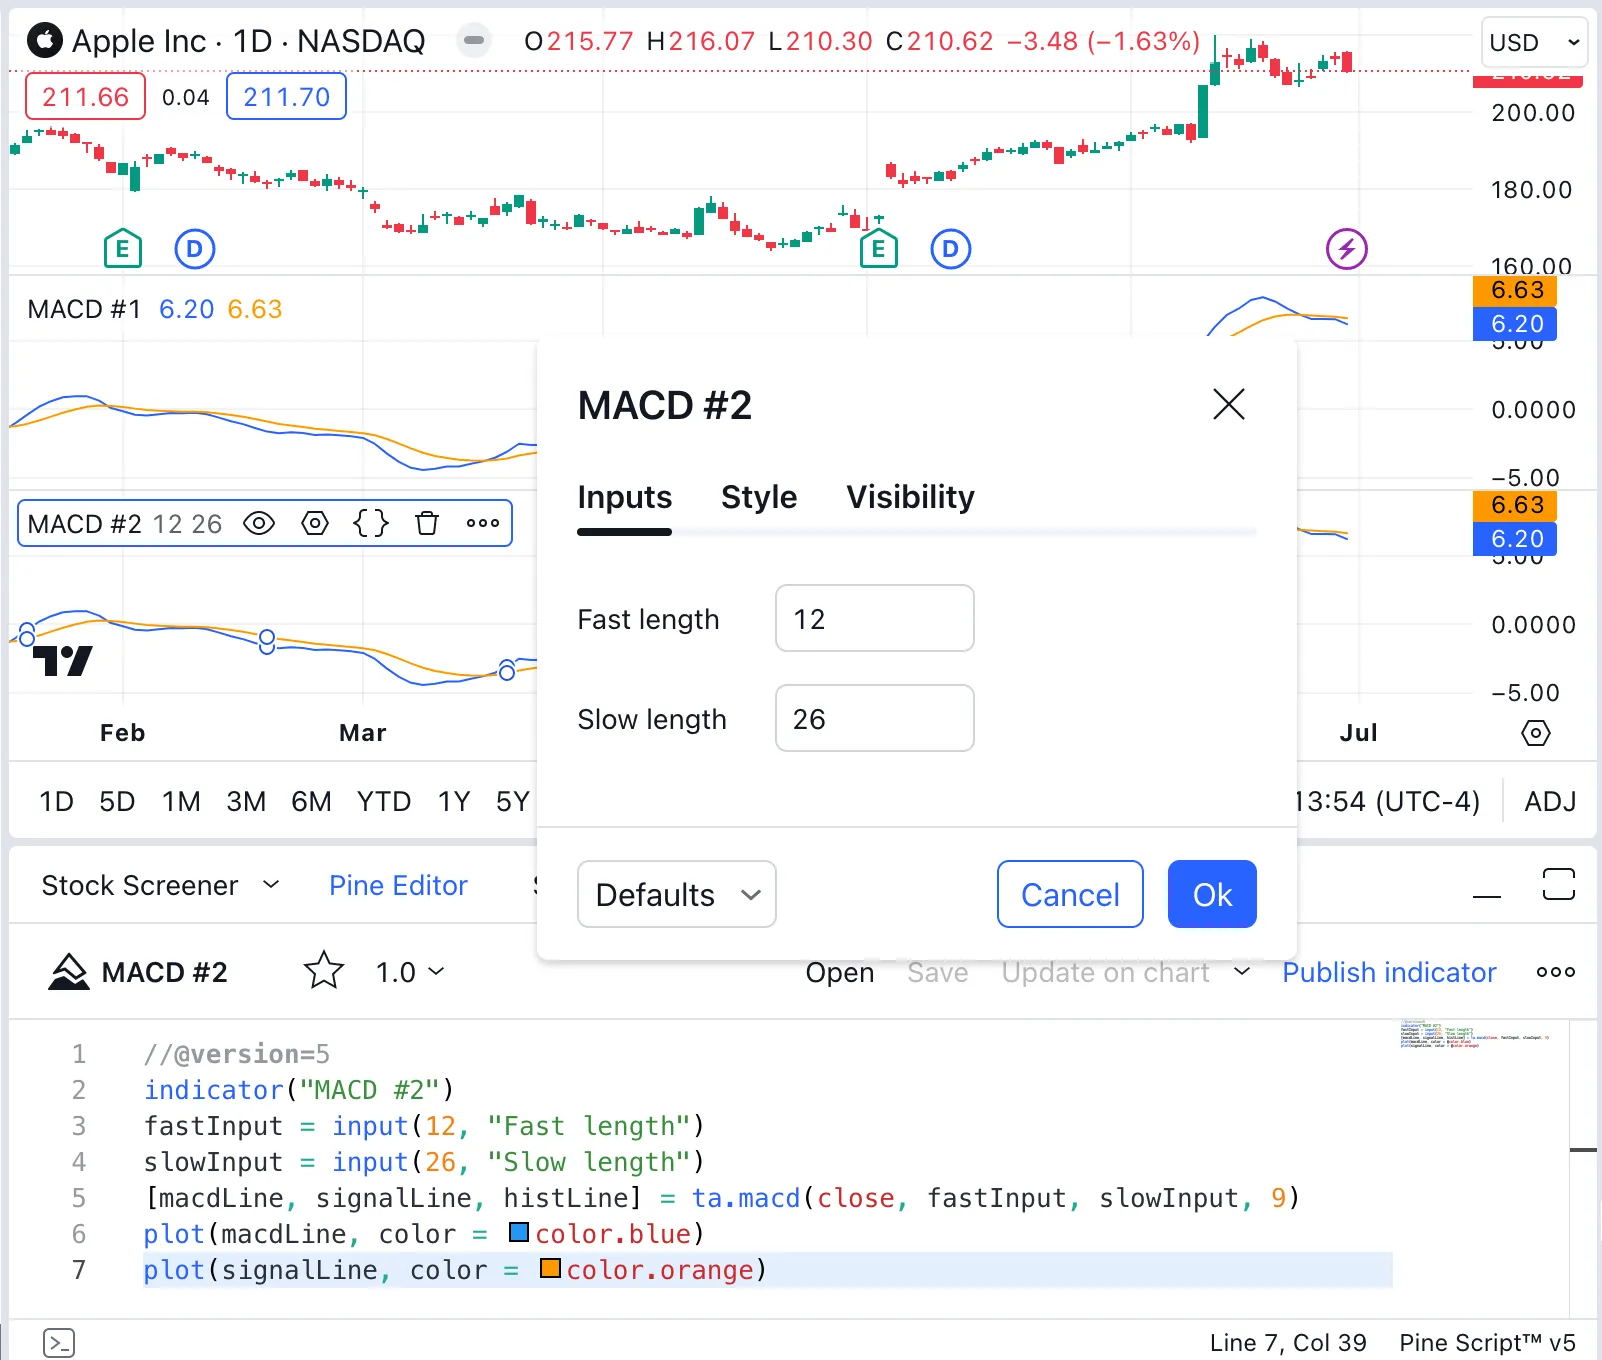The width and height of the screenshot is (1602, 1360).
Task: Open MACD #2 source code braces icon
Action: point(371,523)
